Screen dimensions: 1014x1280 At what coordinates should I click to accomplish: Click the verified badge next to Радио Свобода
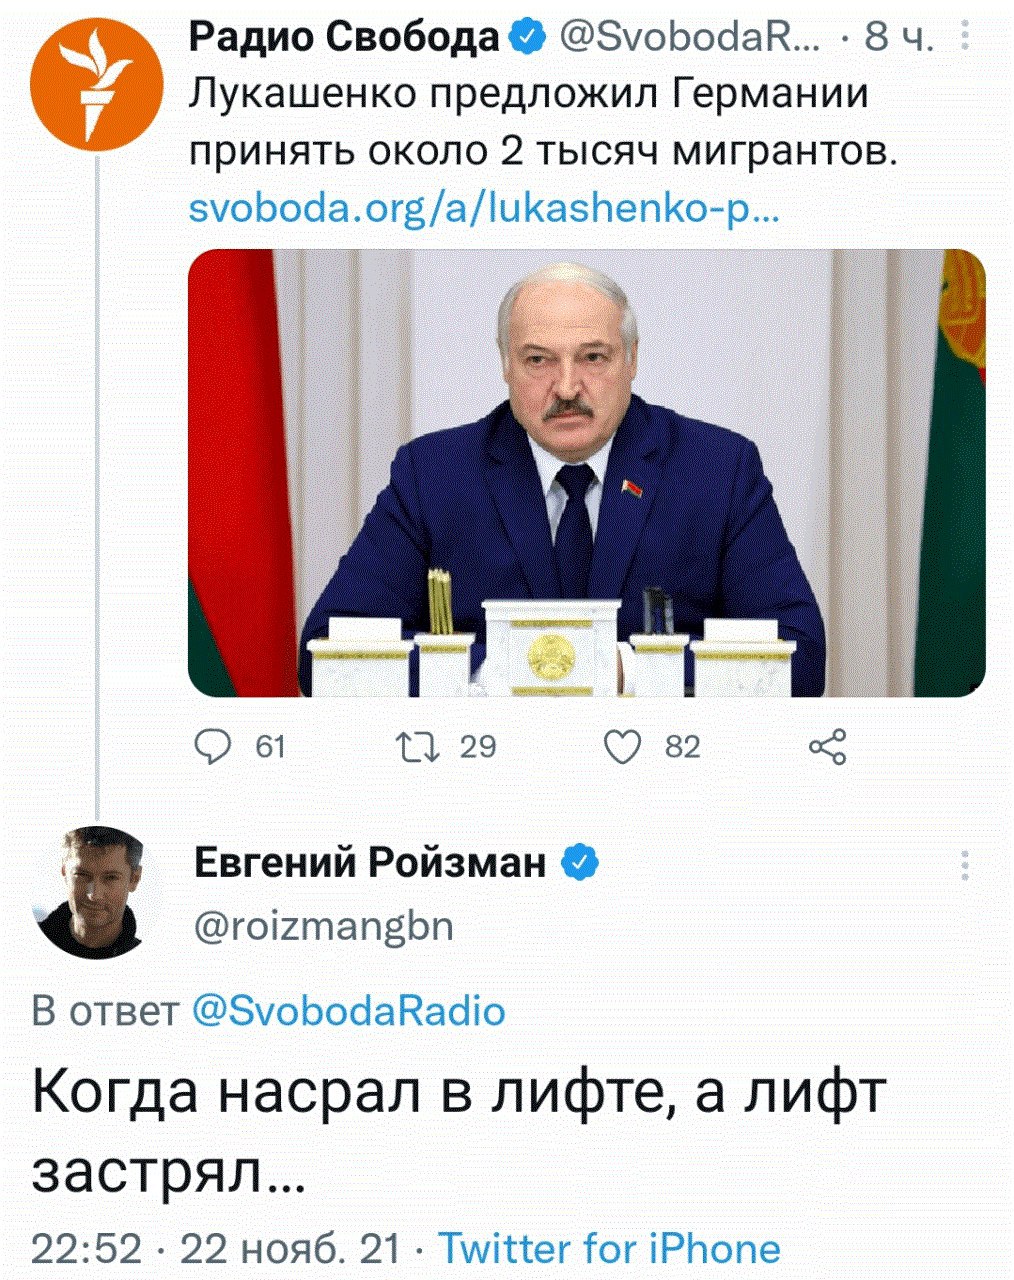pyautogui.click(x=528, y=37)
